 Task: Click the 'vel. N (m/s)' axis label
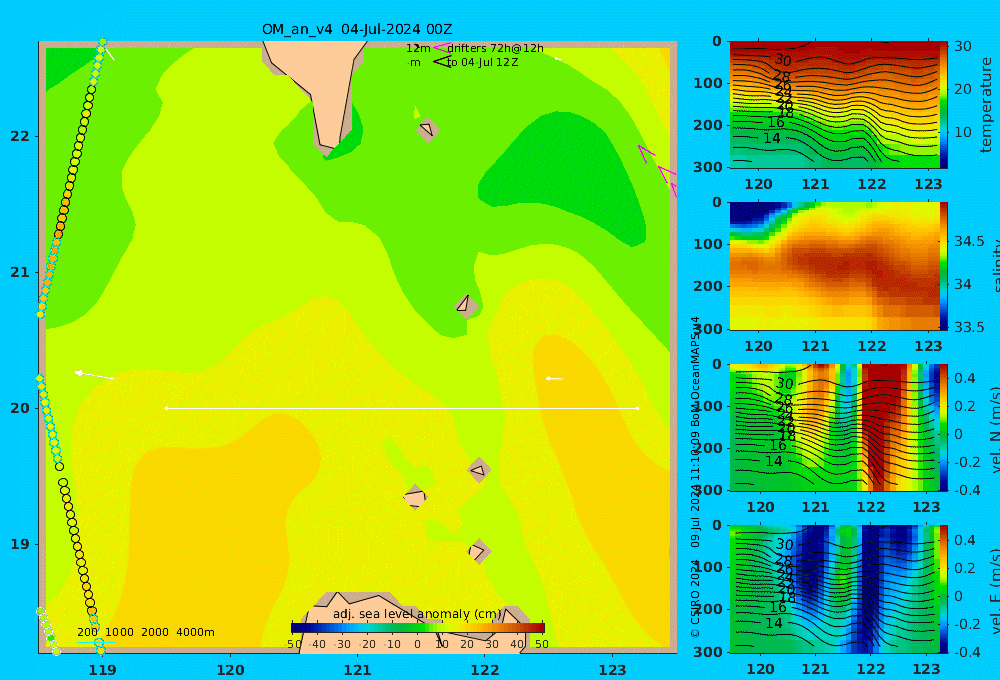click(994, 429)
